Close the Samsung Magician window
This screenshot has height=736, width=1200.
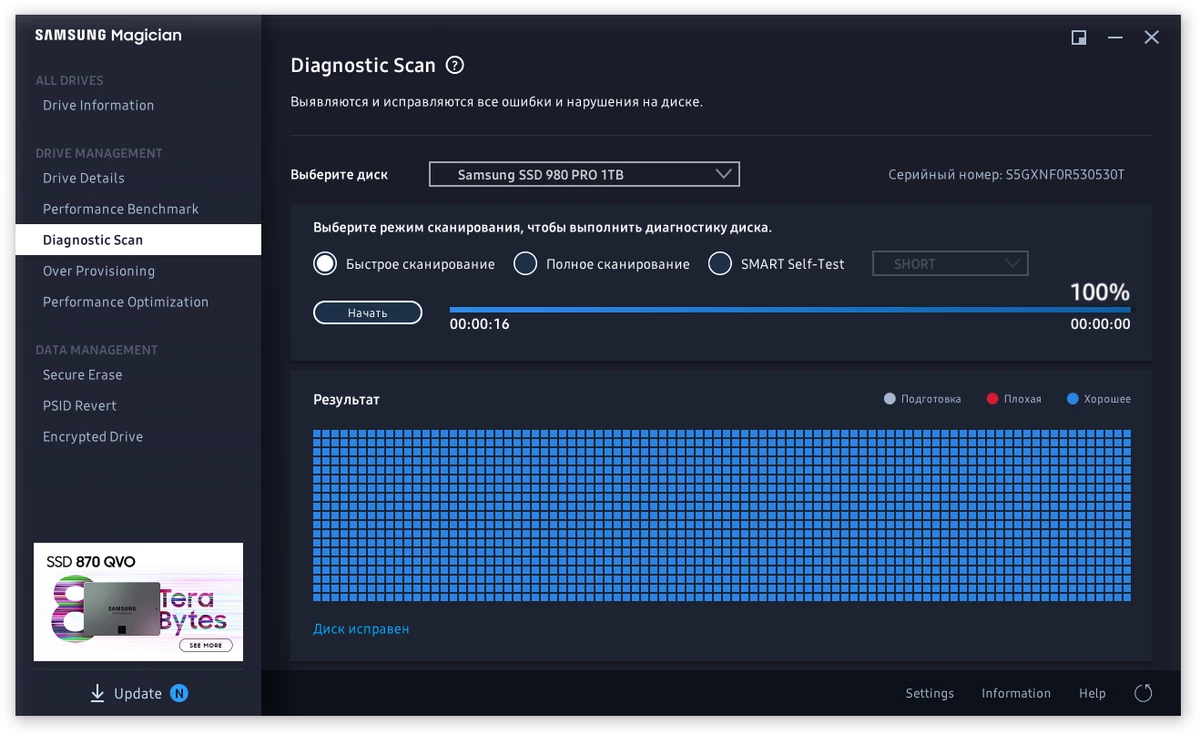[x=1152, y=38]
